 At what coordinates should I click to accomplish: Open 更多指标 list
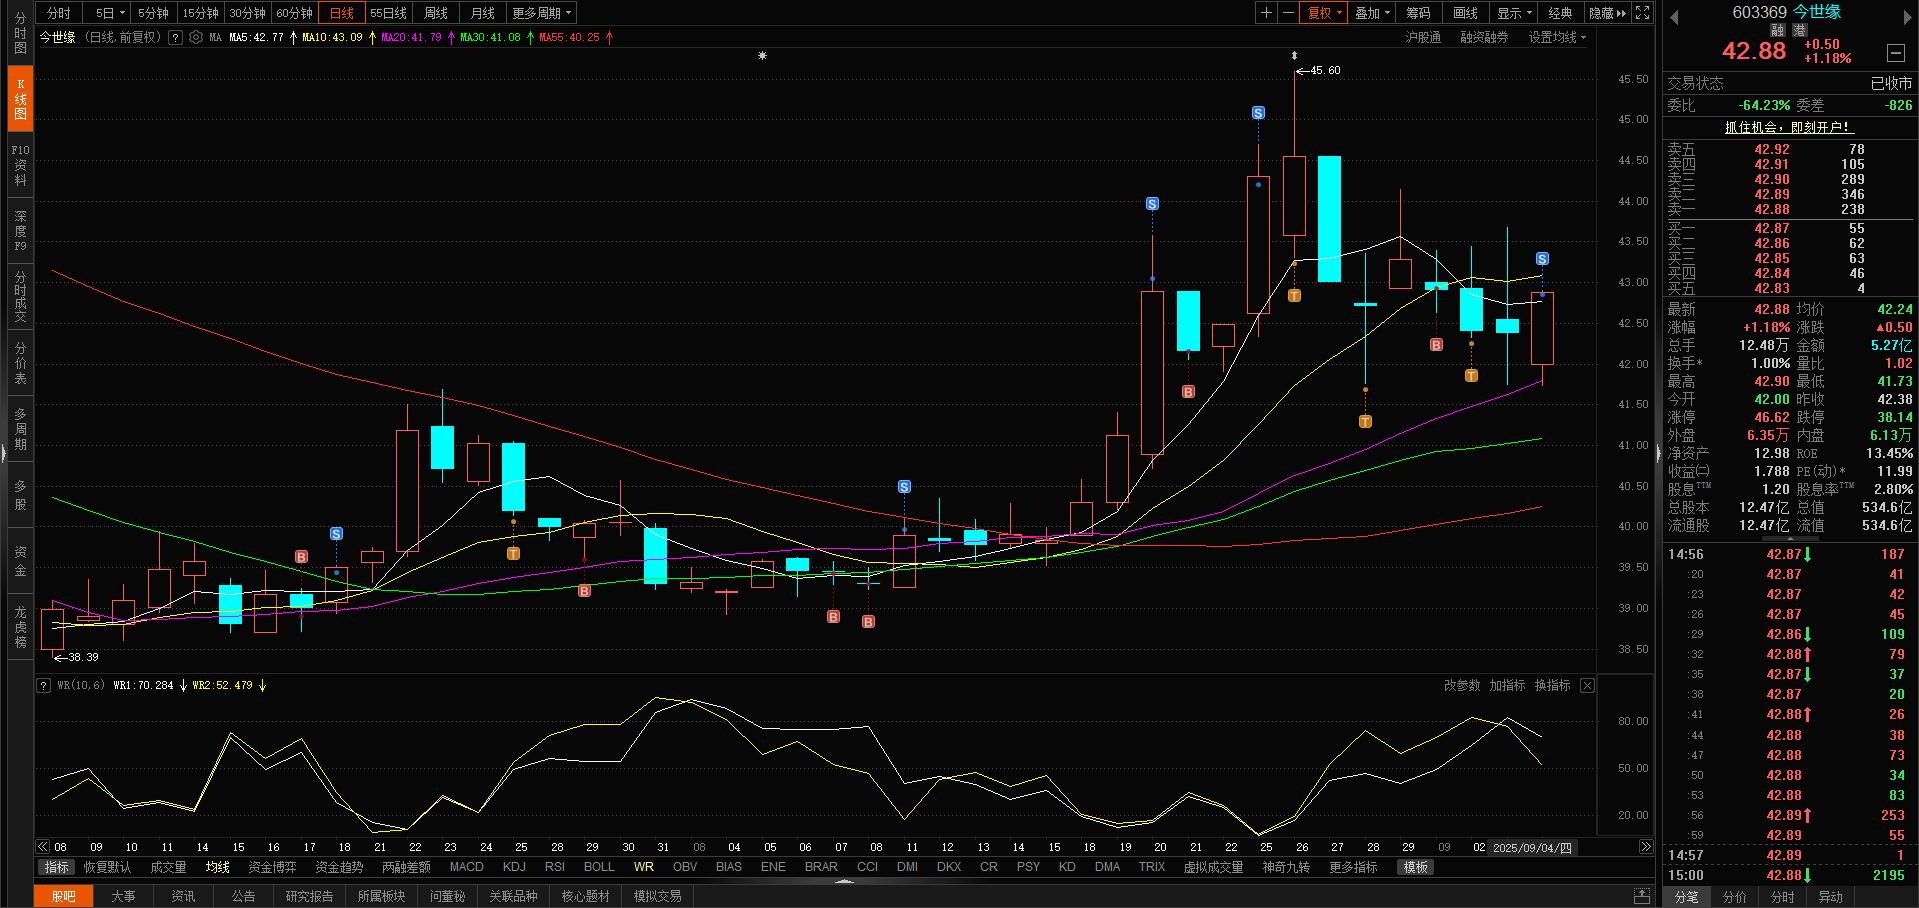(1353, 867)
